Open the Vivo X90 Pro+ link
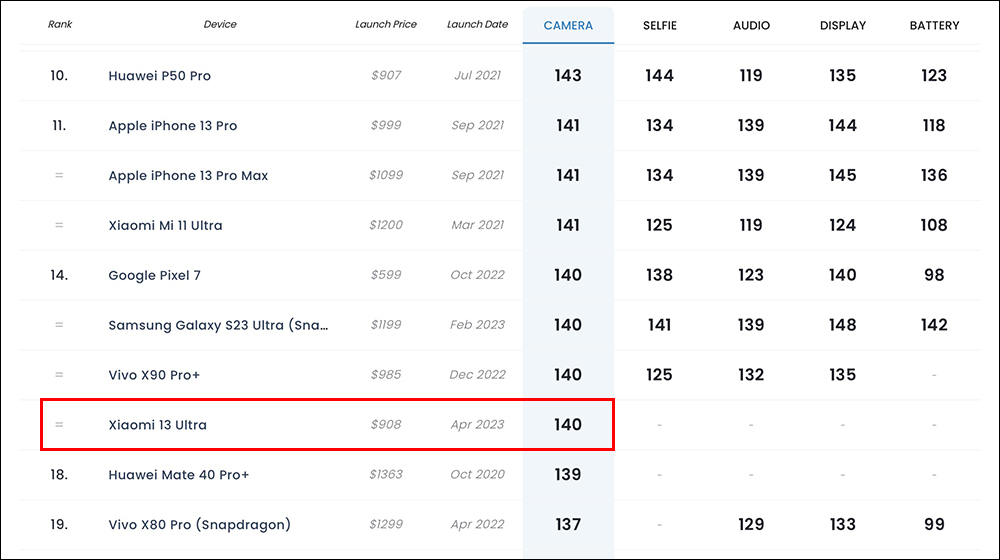 point(154,375)
